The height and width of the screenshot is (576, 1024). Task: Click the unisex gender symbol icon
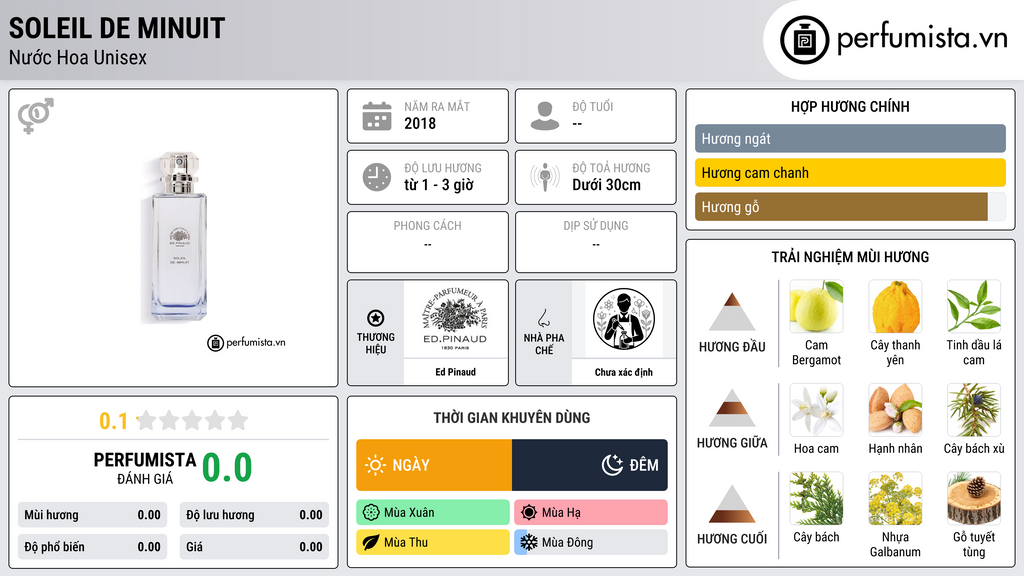point(36,116)
